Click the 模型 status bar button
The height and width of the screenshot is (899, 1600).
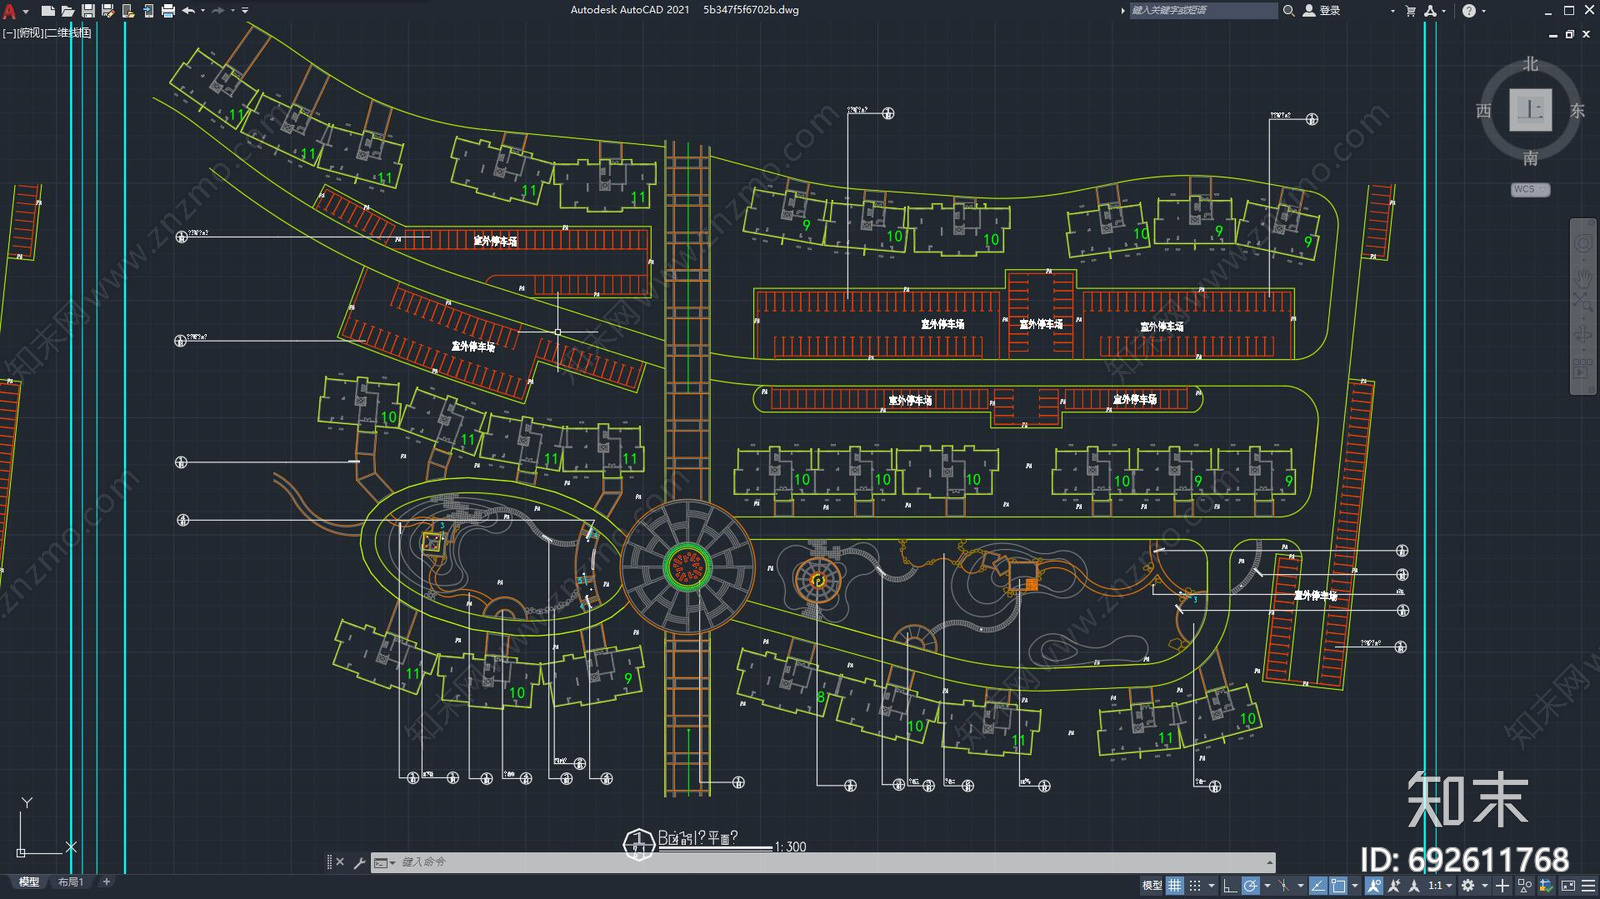1152,885
